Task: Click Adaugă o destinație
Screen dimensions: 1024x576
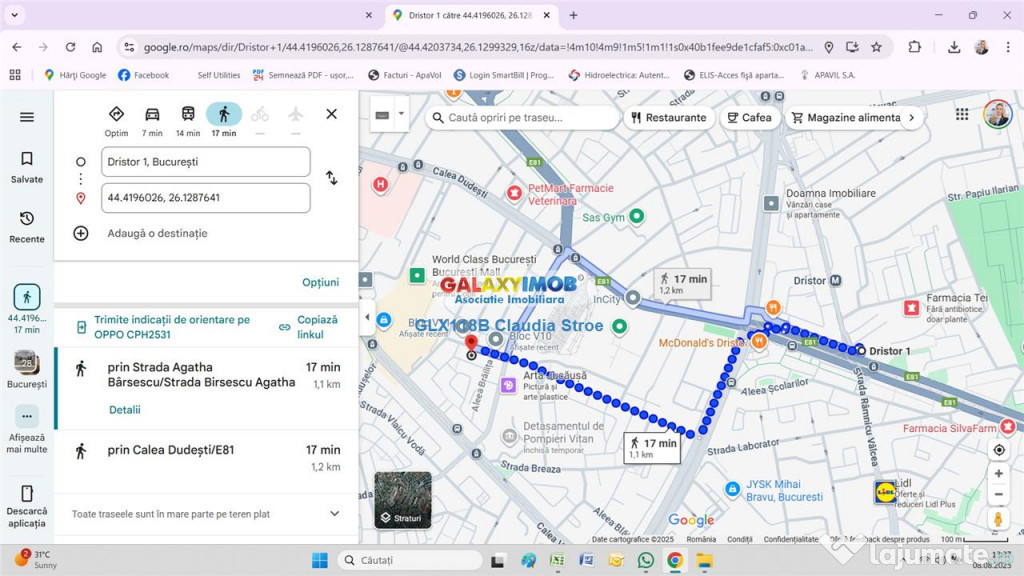Action: [157, 233]
